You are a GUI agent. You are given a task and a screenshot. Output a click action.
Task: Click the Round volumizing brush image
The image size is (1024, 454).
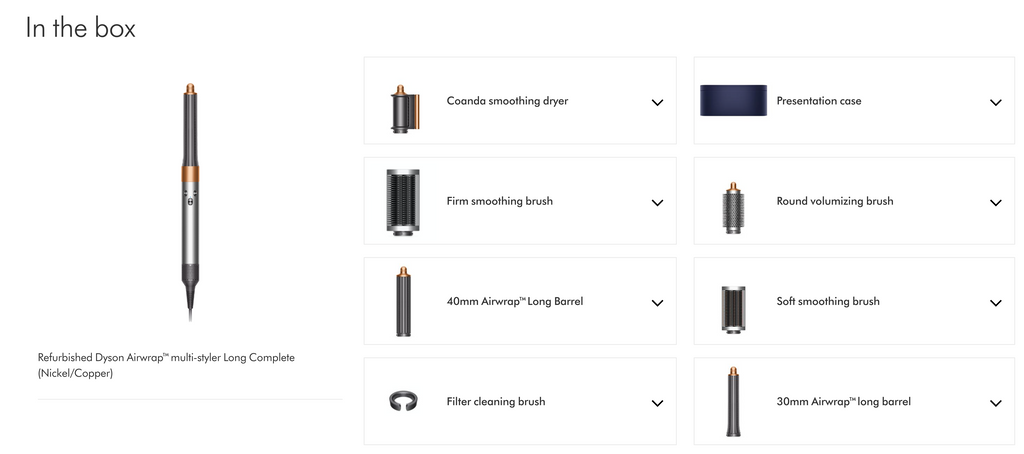point(733,208)
